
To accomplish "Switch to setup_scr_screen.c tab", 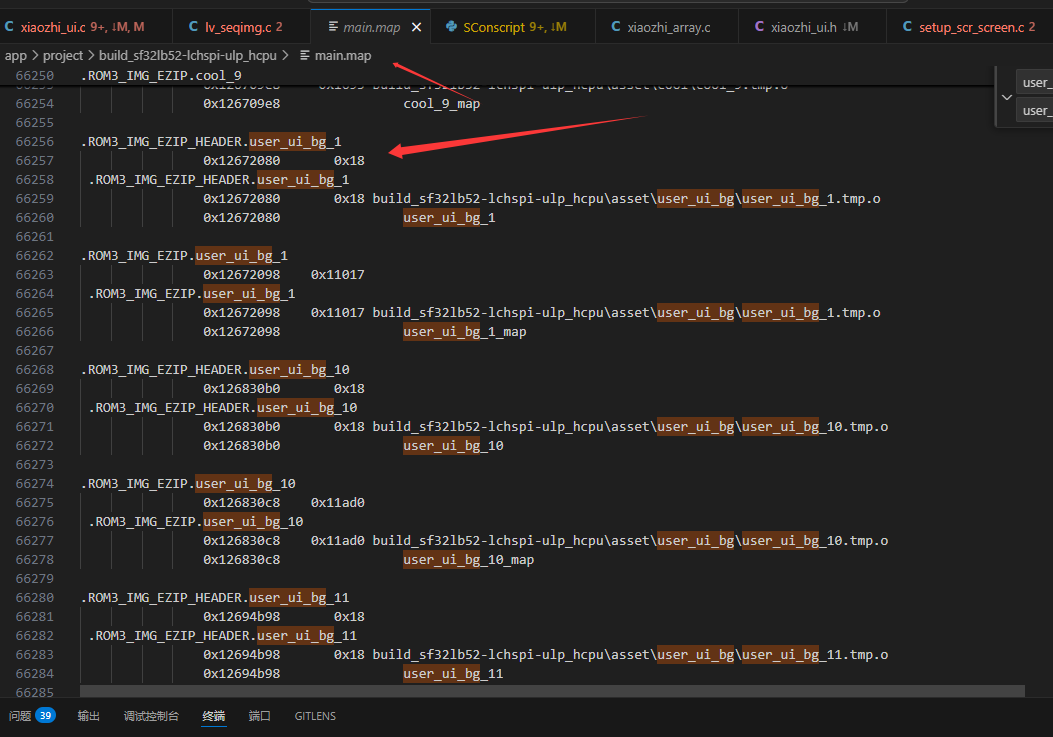I will click(x=969, y=27).
